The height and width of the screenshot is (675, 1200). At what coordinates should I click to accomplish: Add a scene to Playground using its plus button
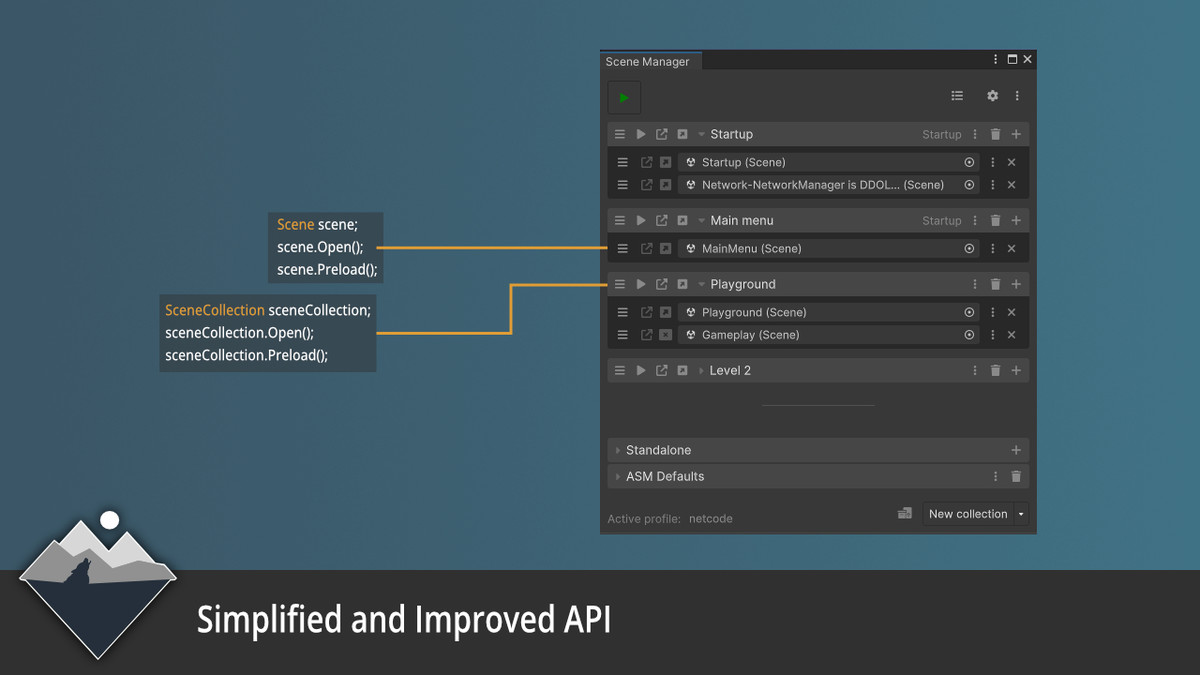tap(1015, 284)
